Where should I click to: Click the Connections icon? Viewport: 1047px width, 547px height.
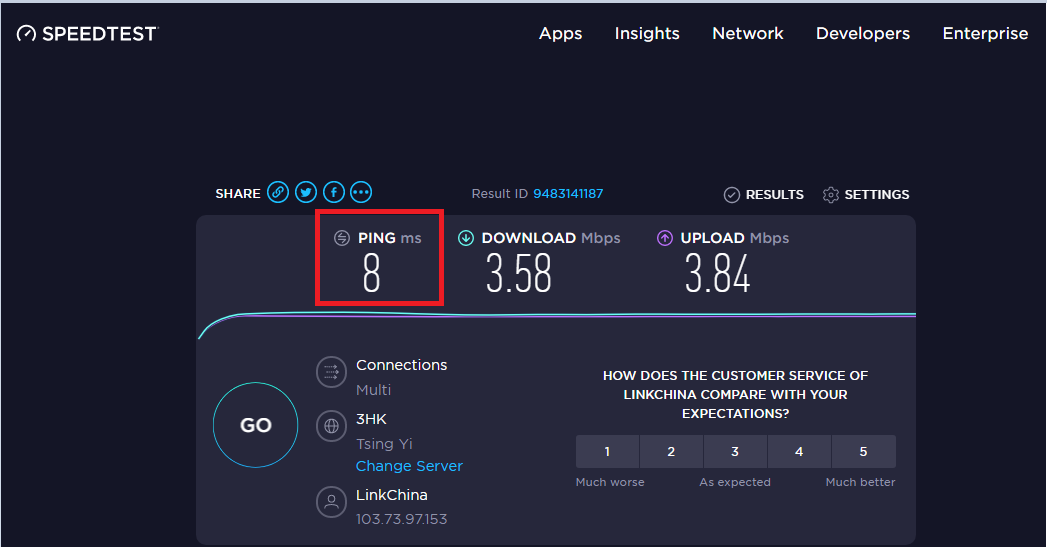(331, 372)
